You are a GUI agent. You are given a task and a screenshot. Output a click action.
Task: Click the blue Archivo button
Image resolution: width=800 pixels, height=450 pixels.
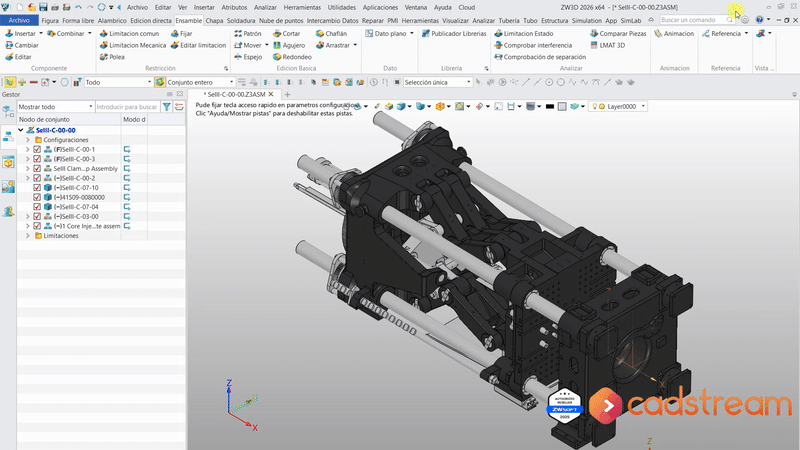point(19,20)
